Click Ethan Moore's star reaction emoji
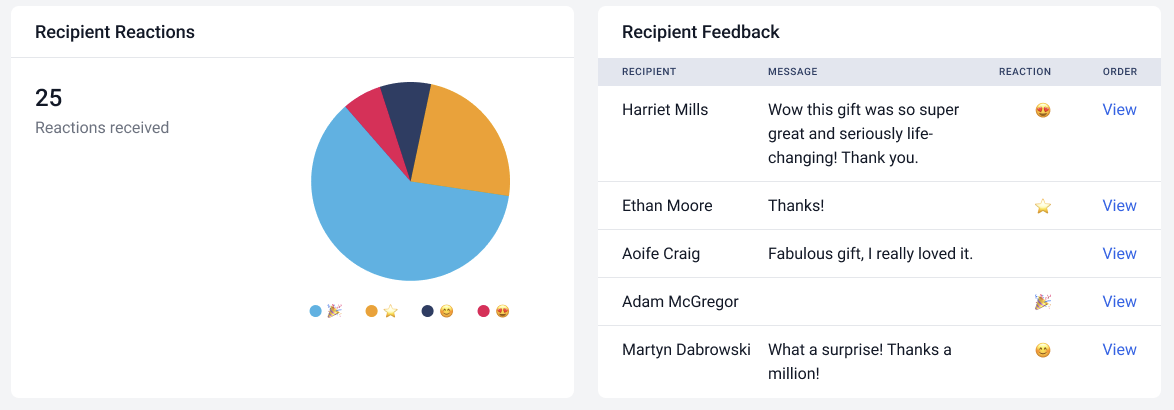 tap(1043, 206)
